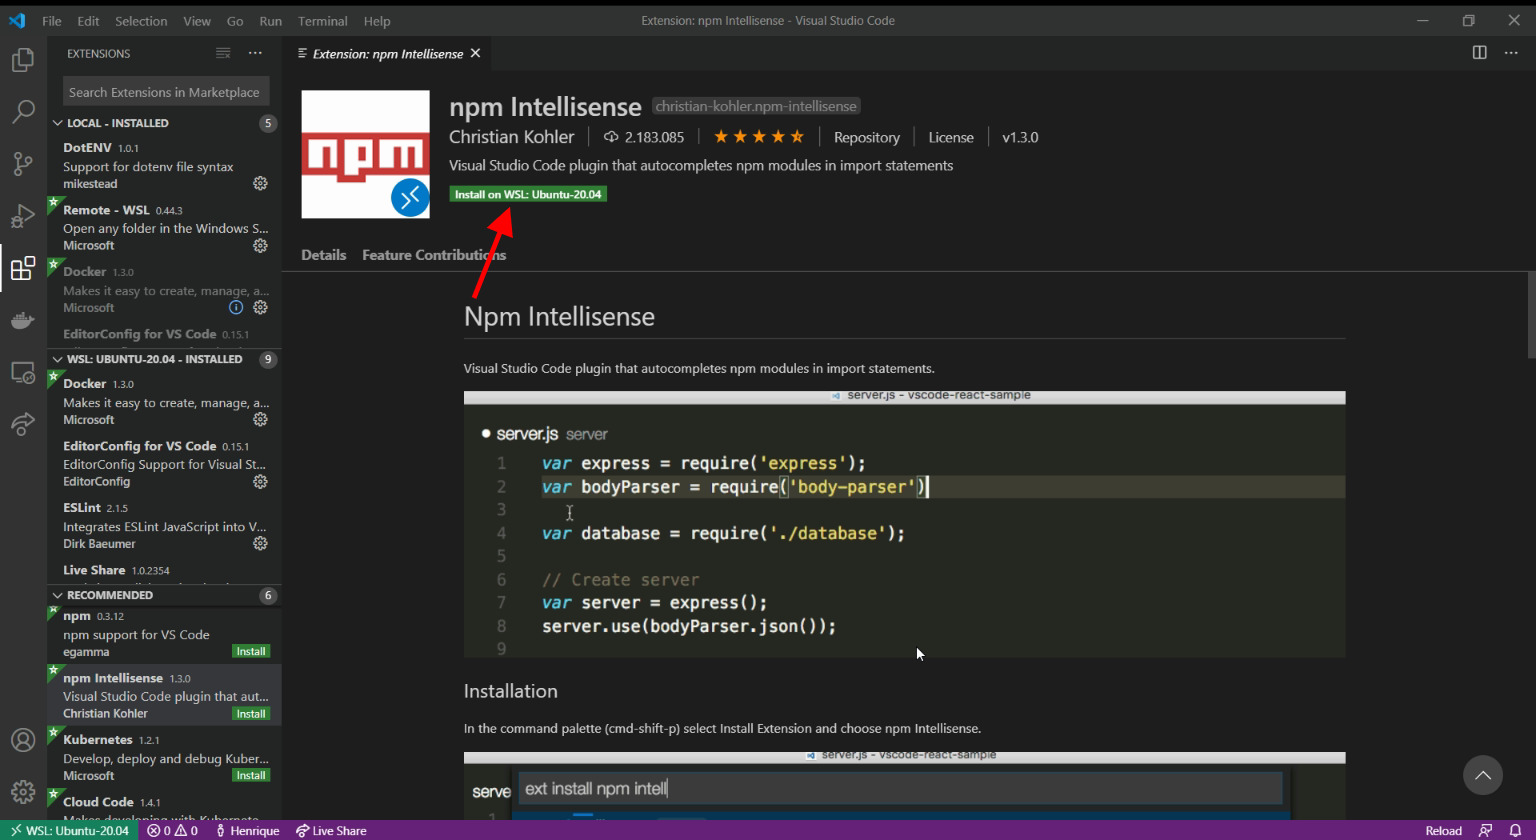The width and height of the screenshot is (1536, 840).
Task: Close the npm Intellisense extension tab
Action: (476, 53)
